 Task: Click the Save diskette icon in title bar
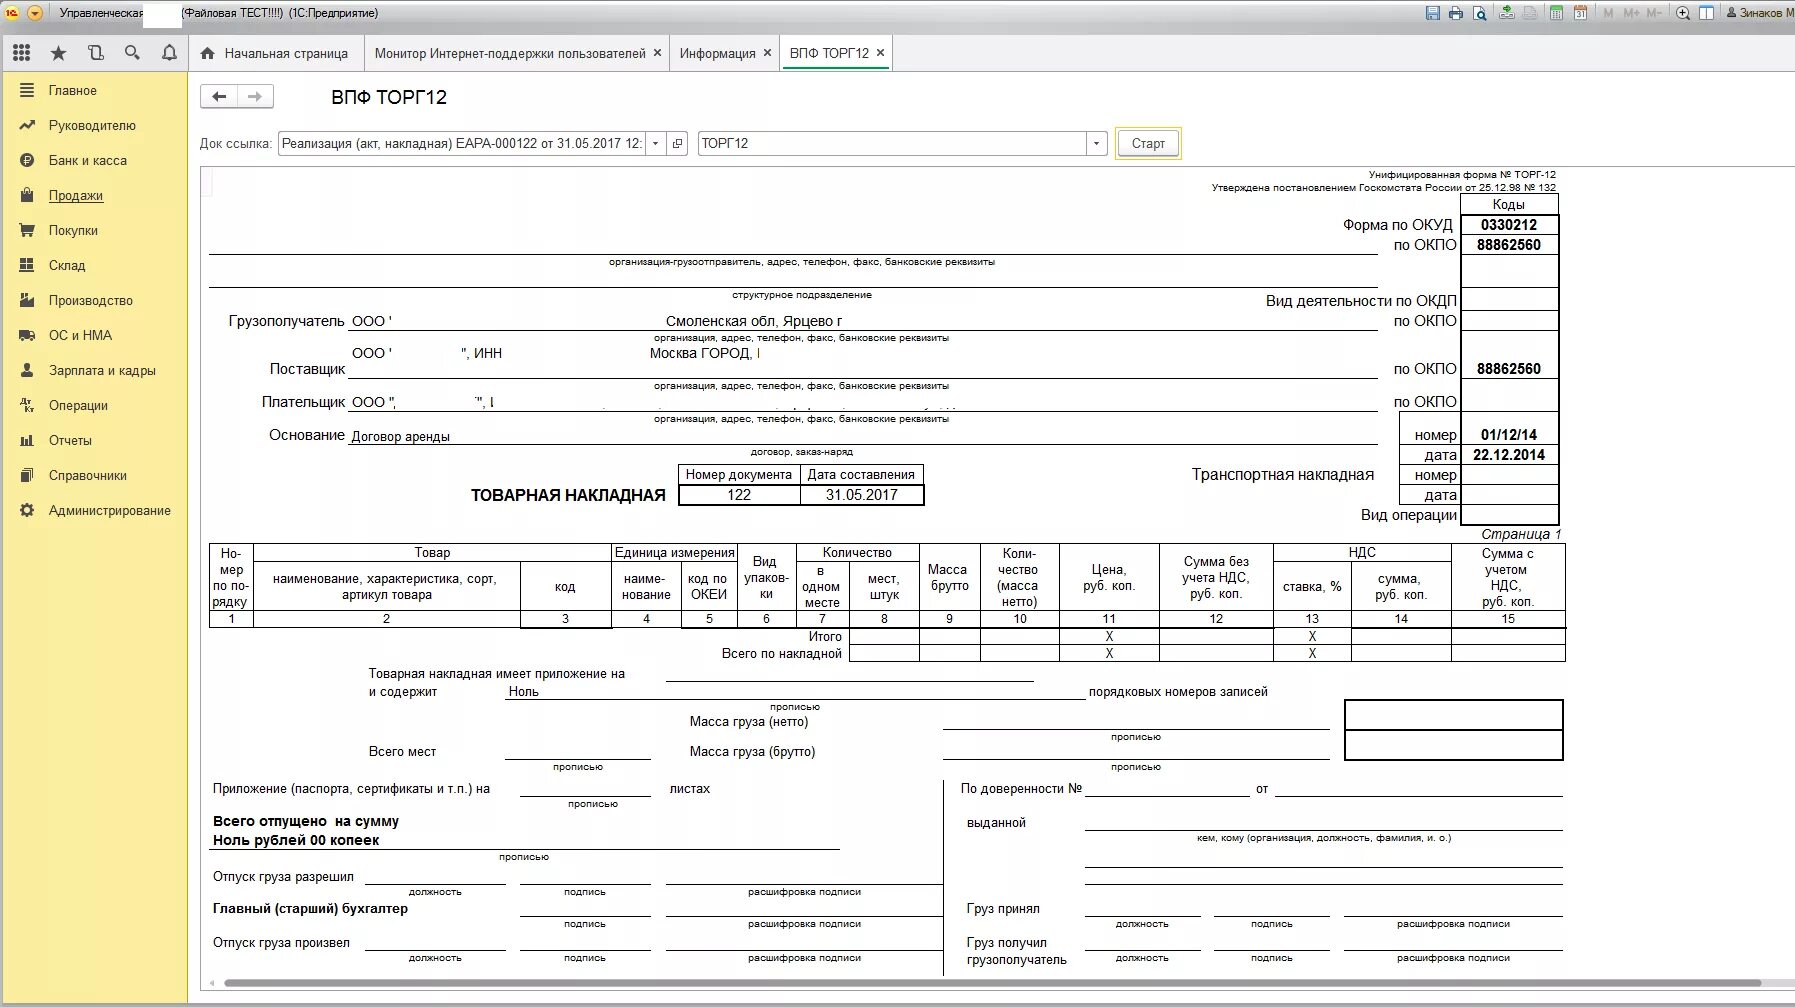pyautogui.click(x=1433, y=13)
